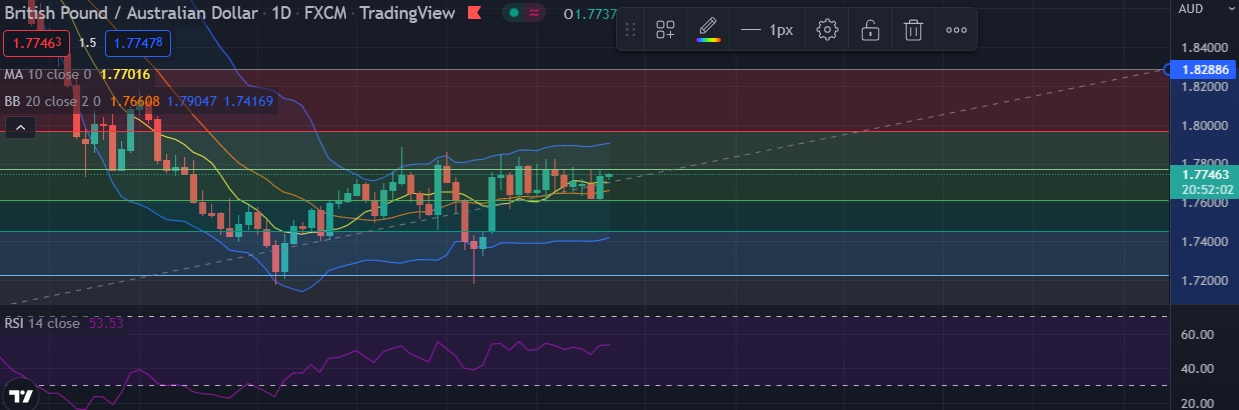Click the 1.72000 price axis label

[1204, 281]
